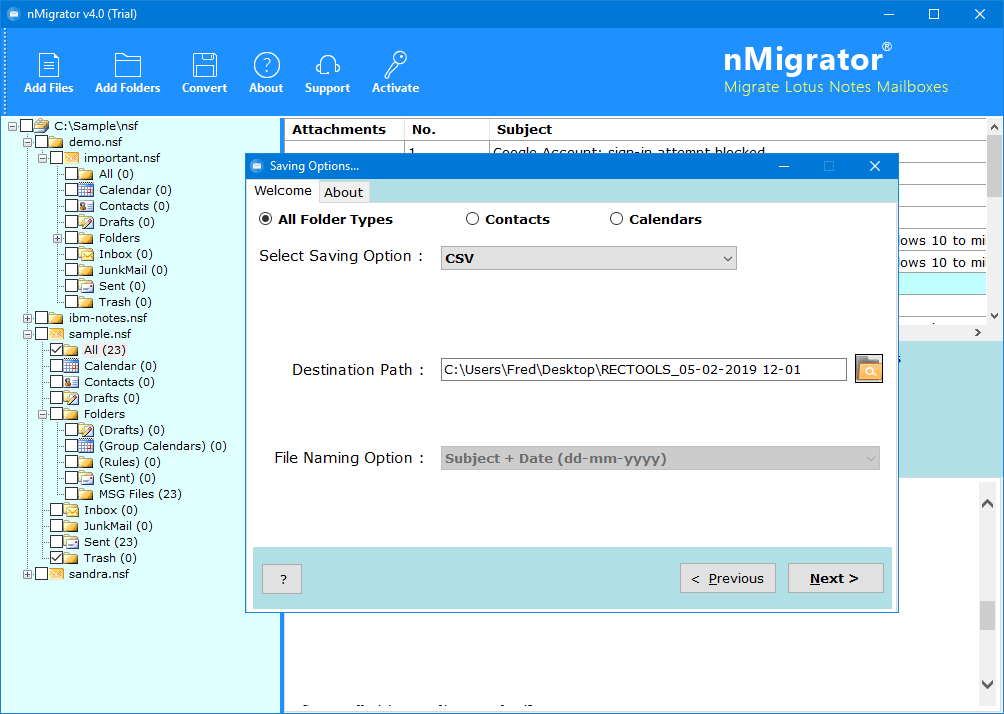Viewport: 1004px width, 714px height.
Task: Collapse the demo.nsf tree node
Action: pyautogui.click(x=28, y=142)
